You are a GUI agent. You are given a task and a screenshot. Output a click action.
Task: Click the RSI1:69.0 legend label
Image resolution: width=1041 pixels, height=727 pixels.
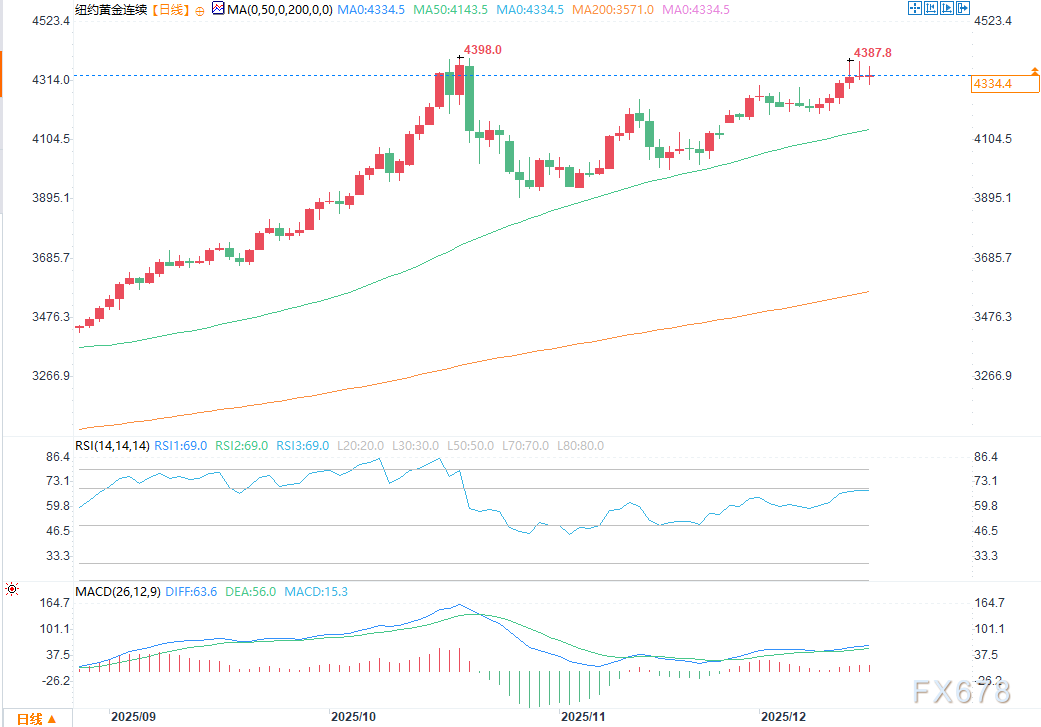pyautogui.click(x=182, y=446)
